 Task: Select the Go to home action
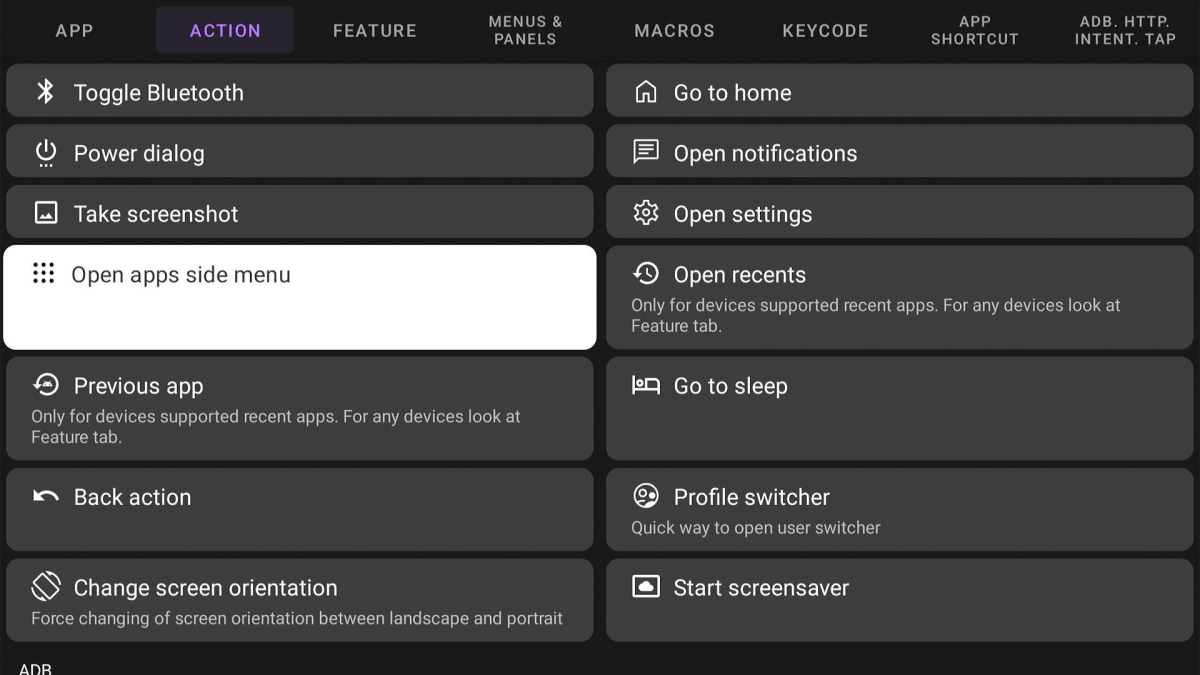(x=900, y=91)
